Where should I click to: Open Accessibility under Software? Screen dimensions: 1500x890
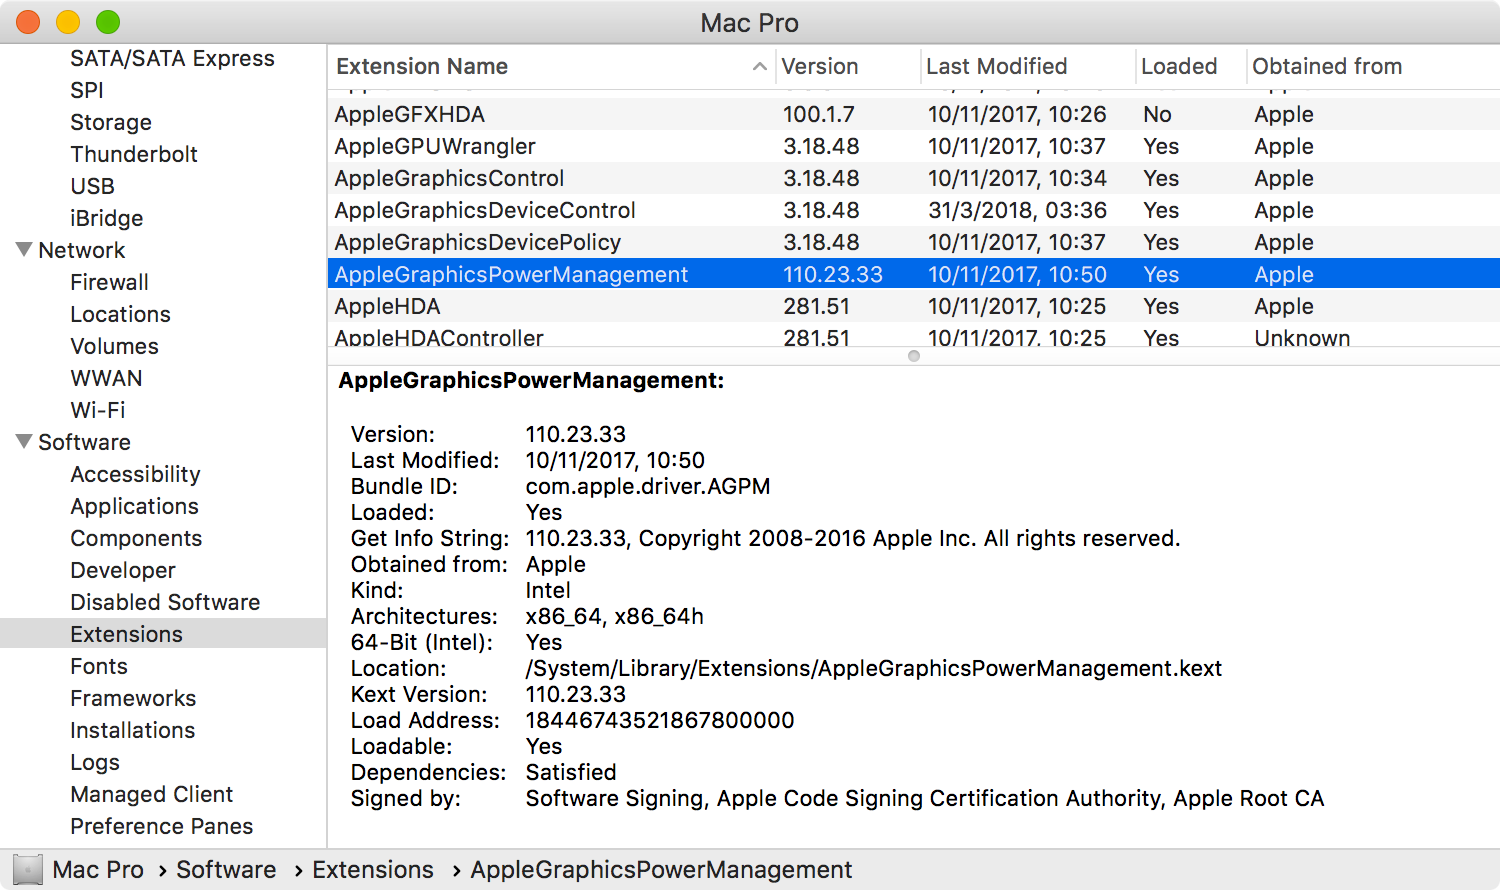coord(135,474)
